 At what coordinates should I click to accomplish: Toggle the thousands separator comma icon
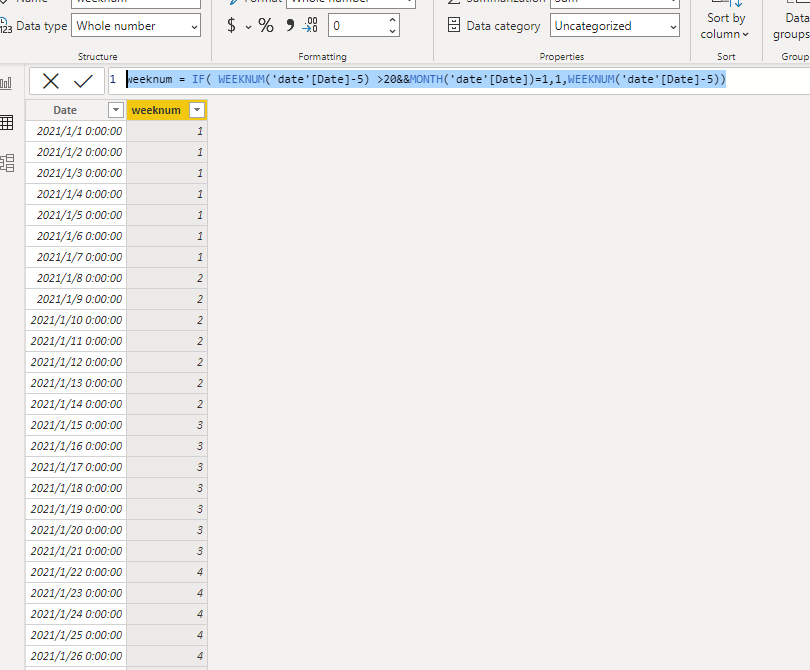point(290,25)
